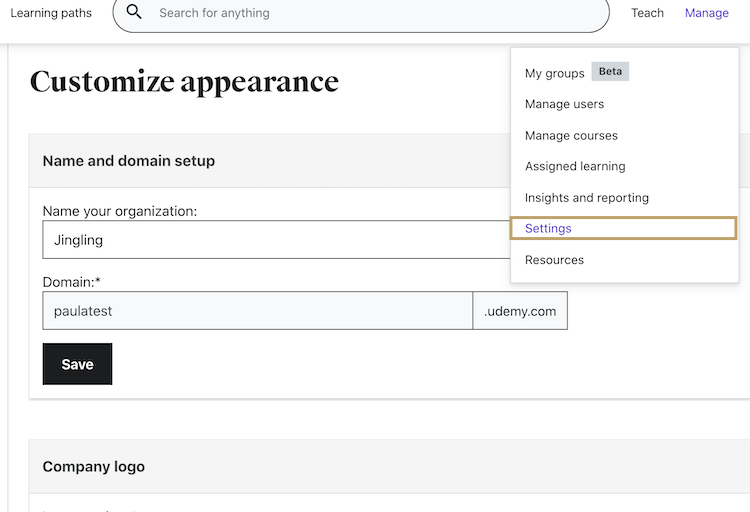
Task: Choose Manage courses from the dropdown
Action: tap(571, 135)
